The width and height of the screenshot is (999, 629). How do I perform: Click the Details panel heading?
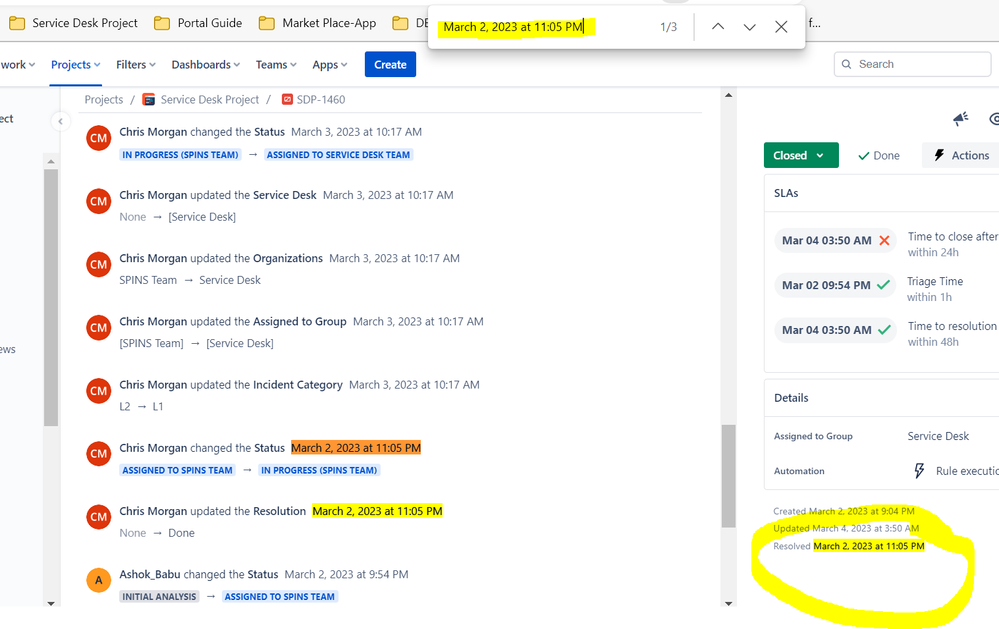coord(791,398)
